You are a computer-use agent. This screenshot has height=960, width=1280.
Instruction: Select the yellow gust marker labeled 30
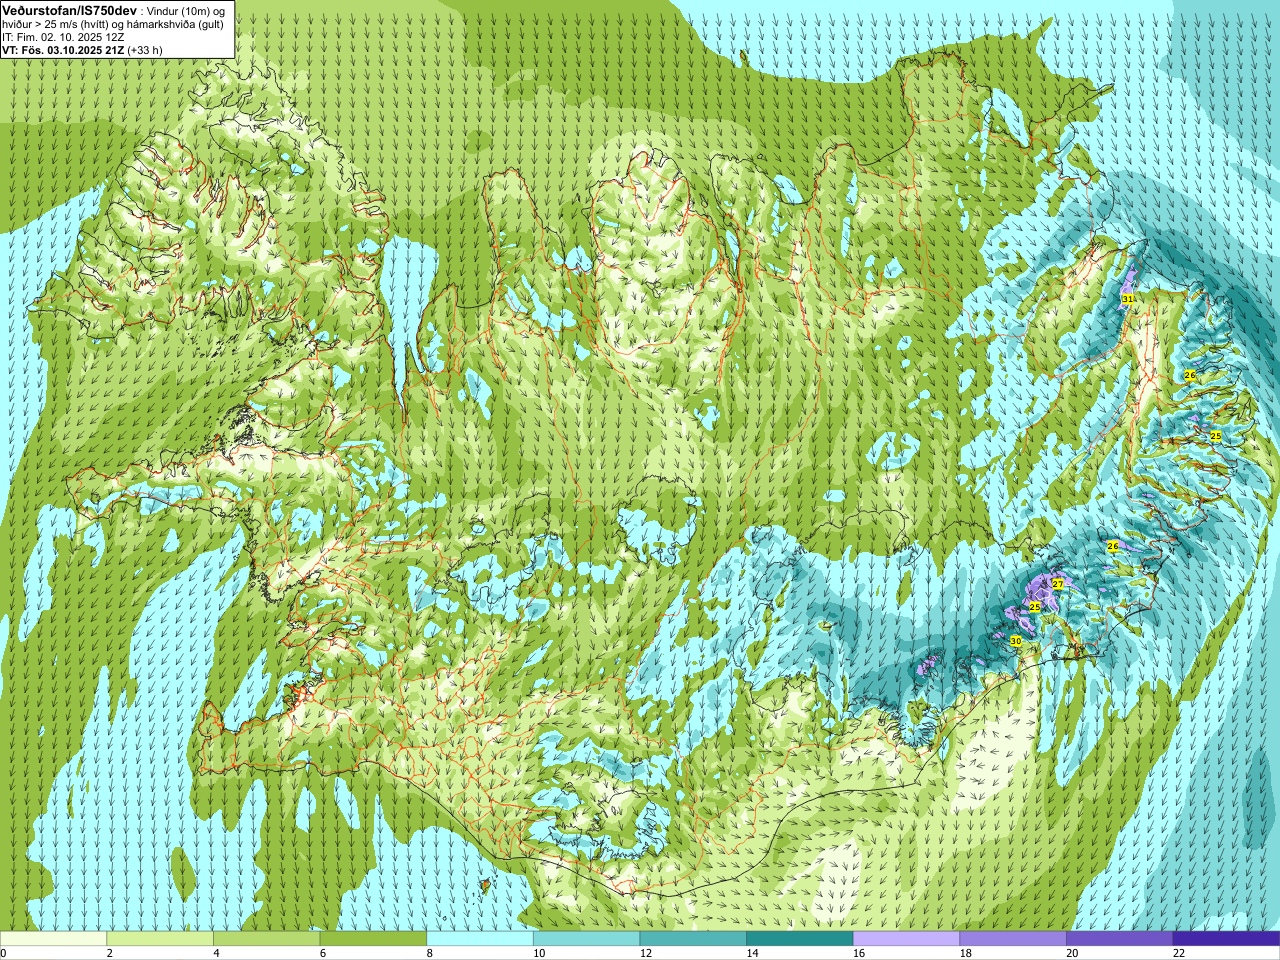click(x=1016, y=641)
